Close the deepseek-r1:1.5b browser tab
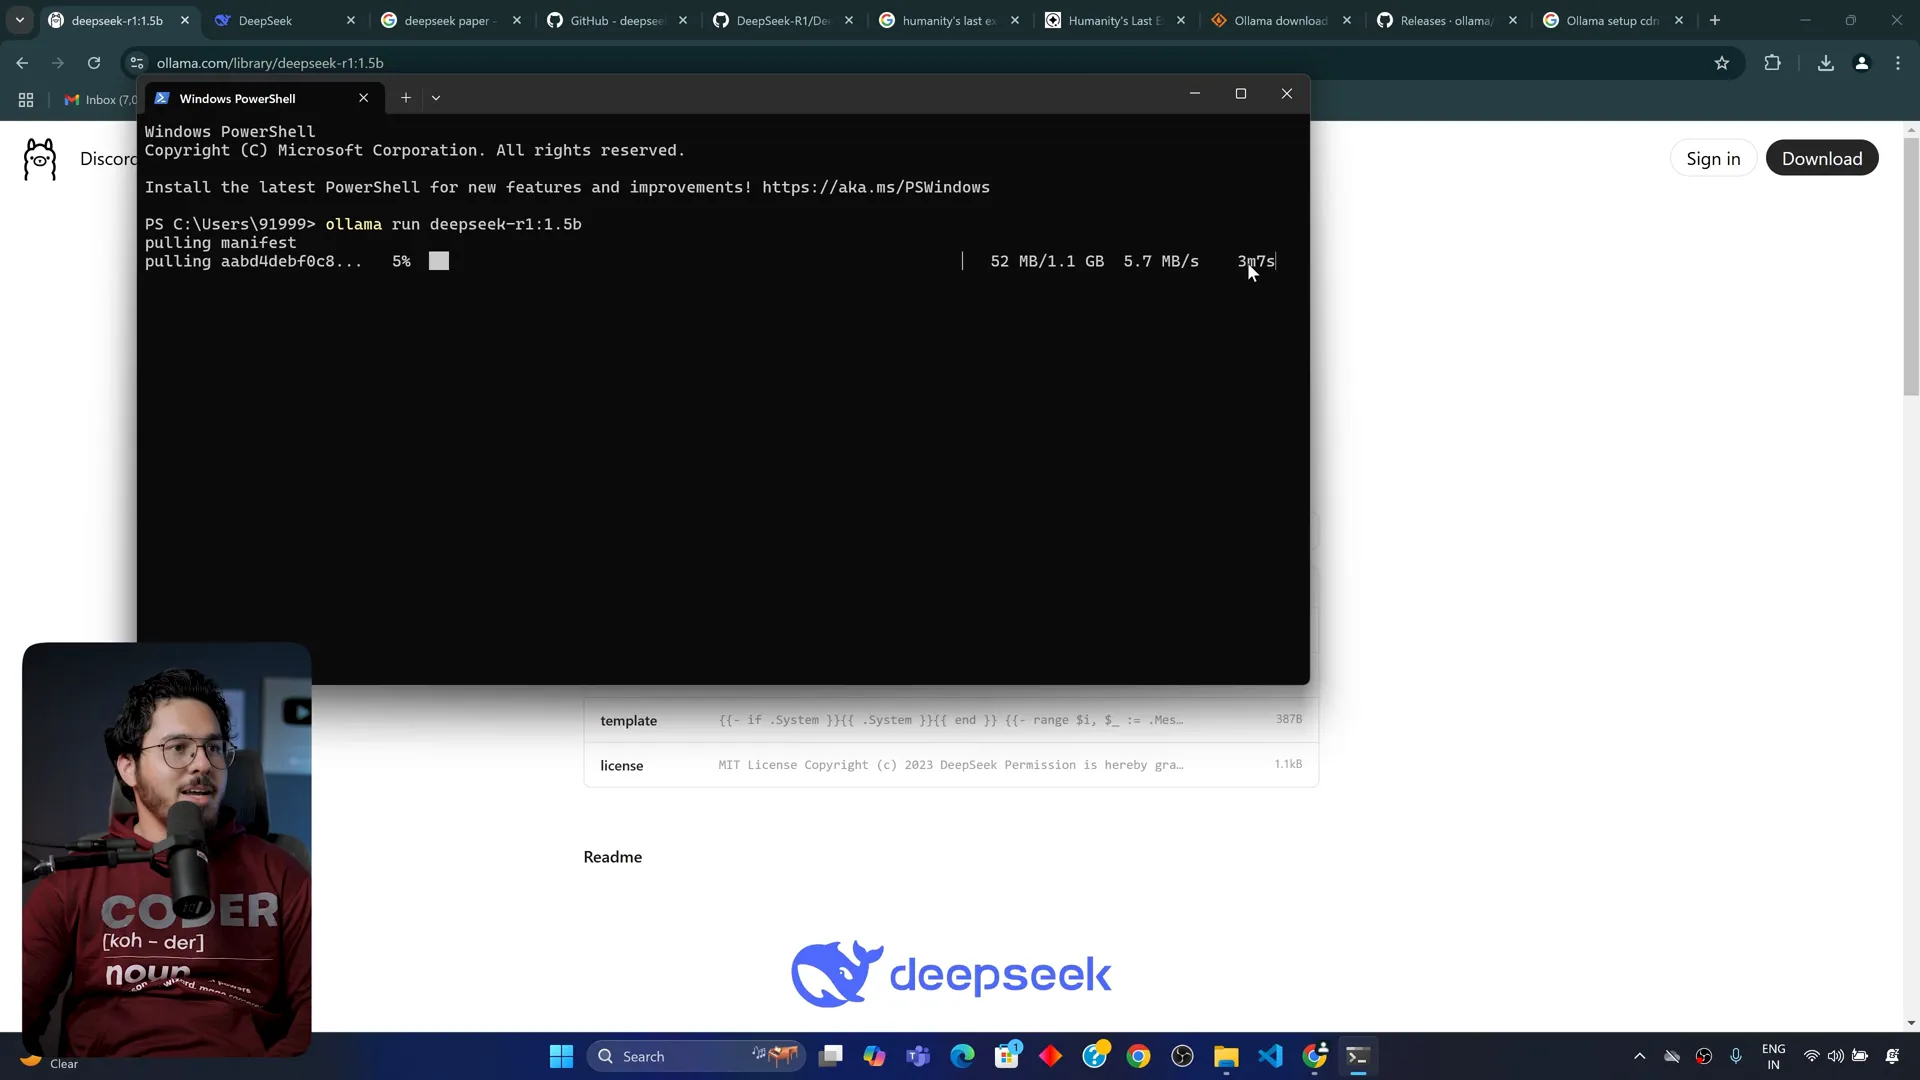Image resolution: width=1920 pixels, height=1080 pixels. coord(185,20)
